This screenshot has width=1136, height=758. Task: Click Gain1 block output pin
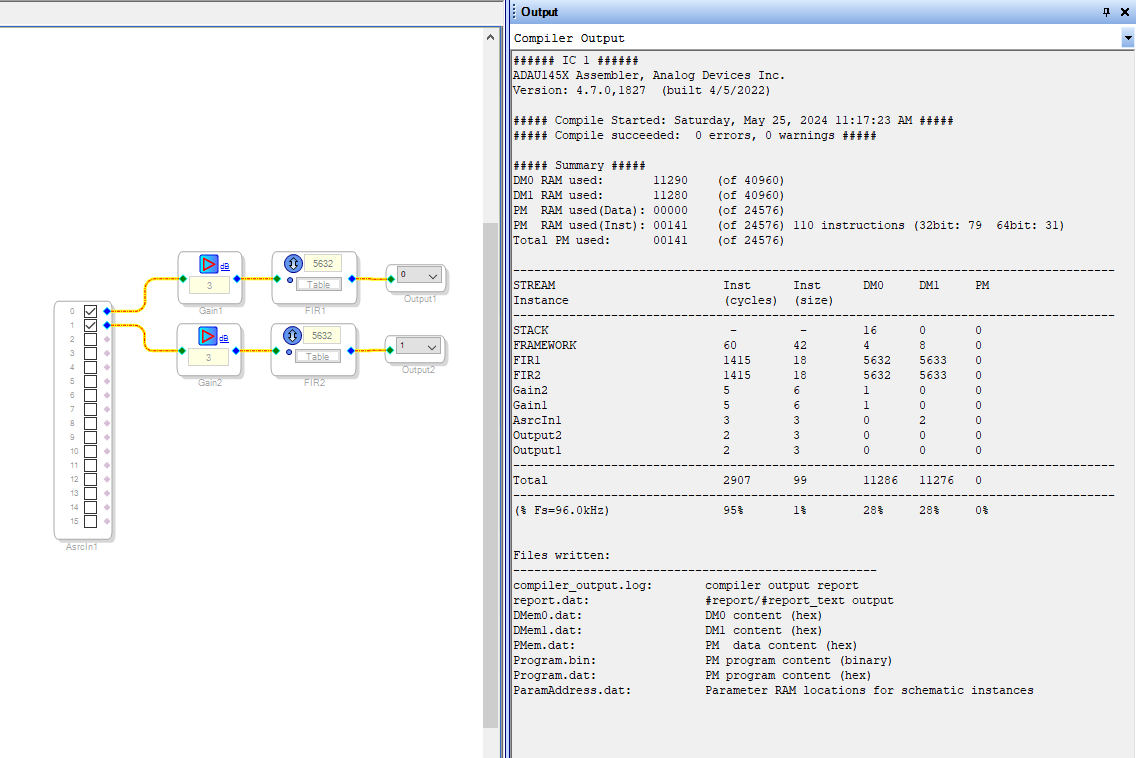237,279
